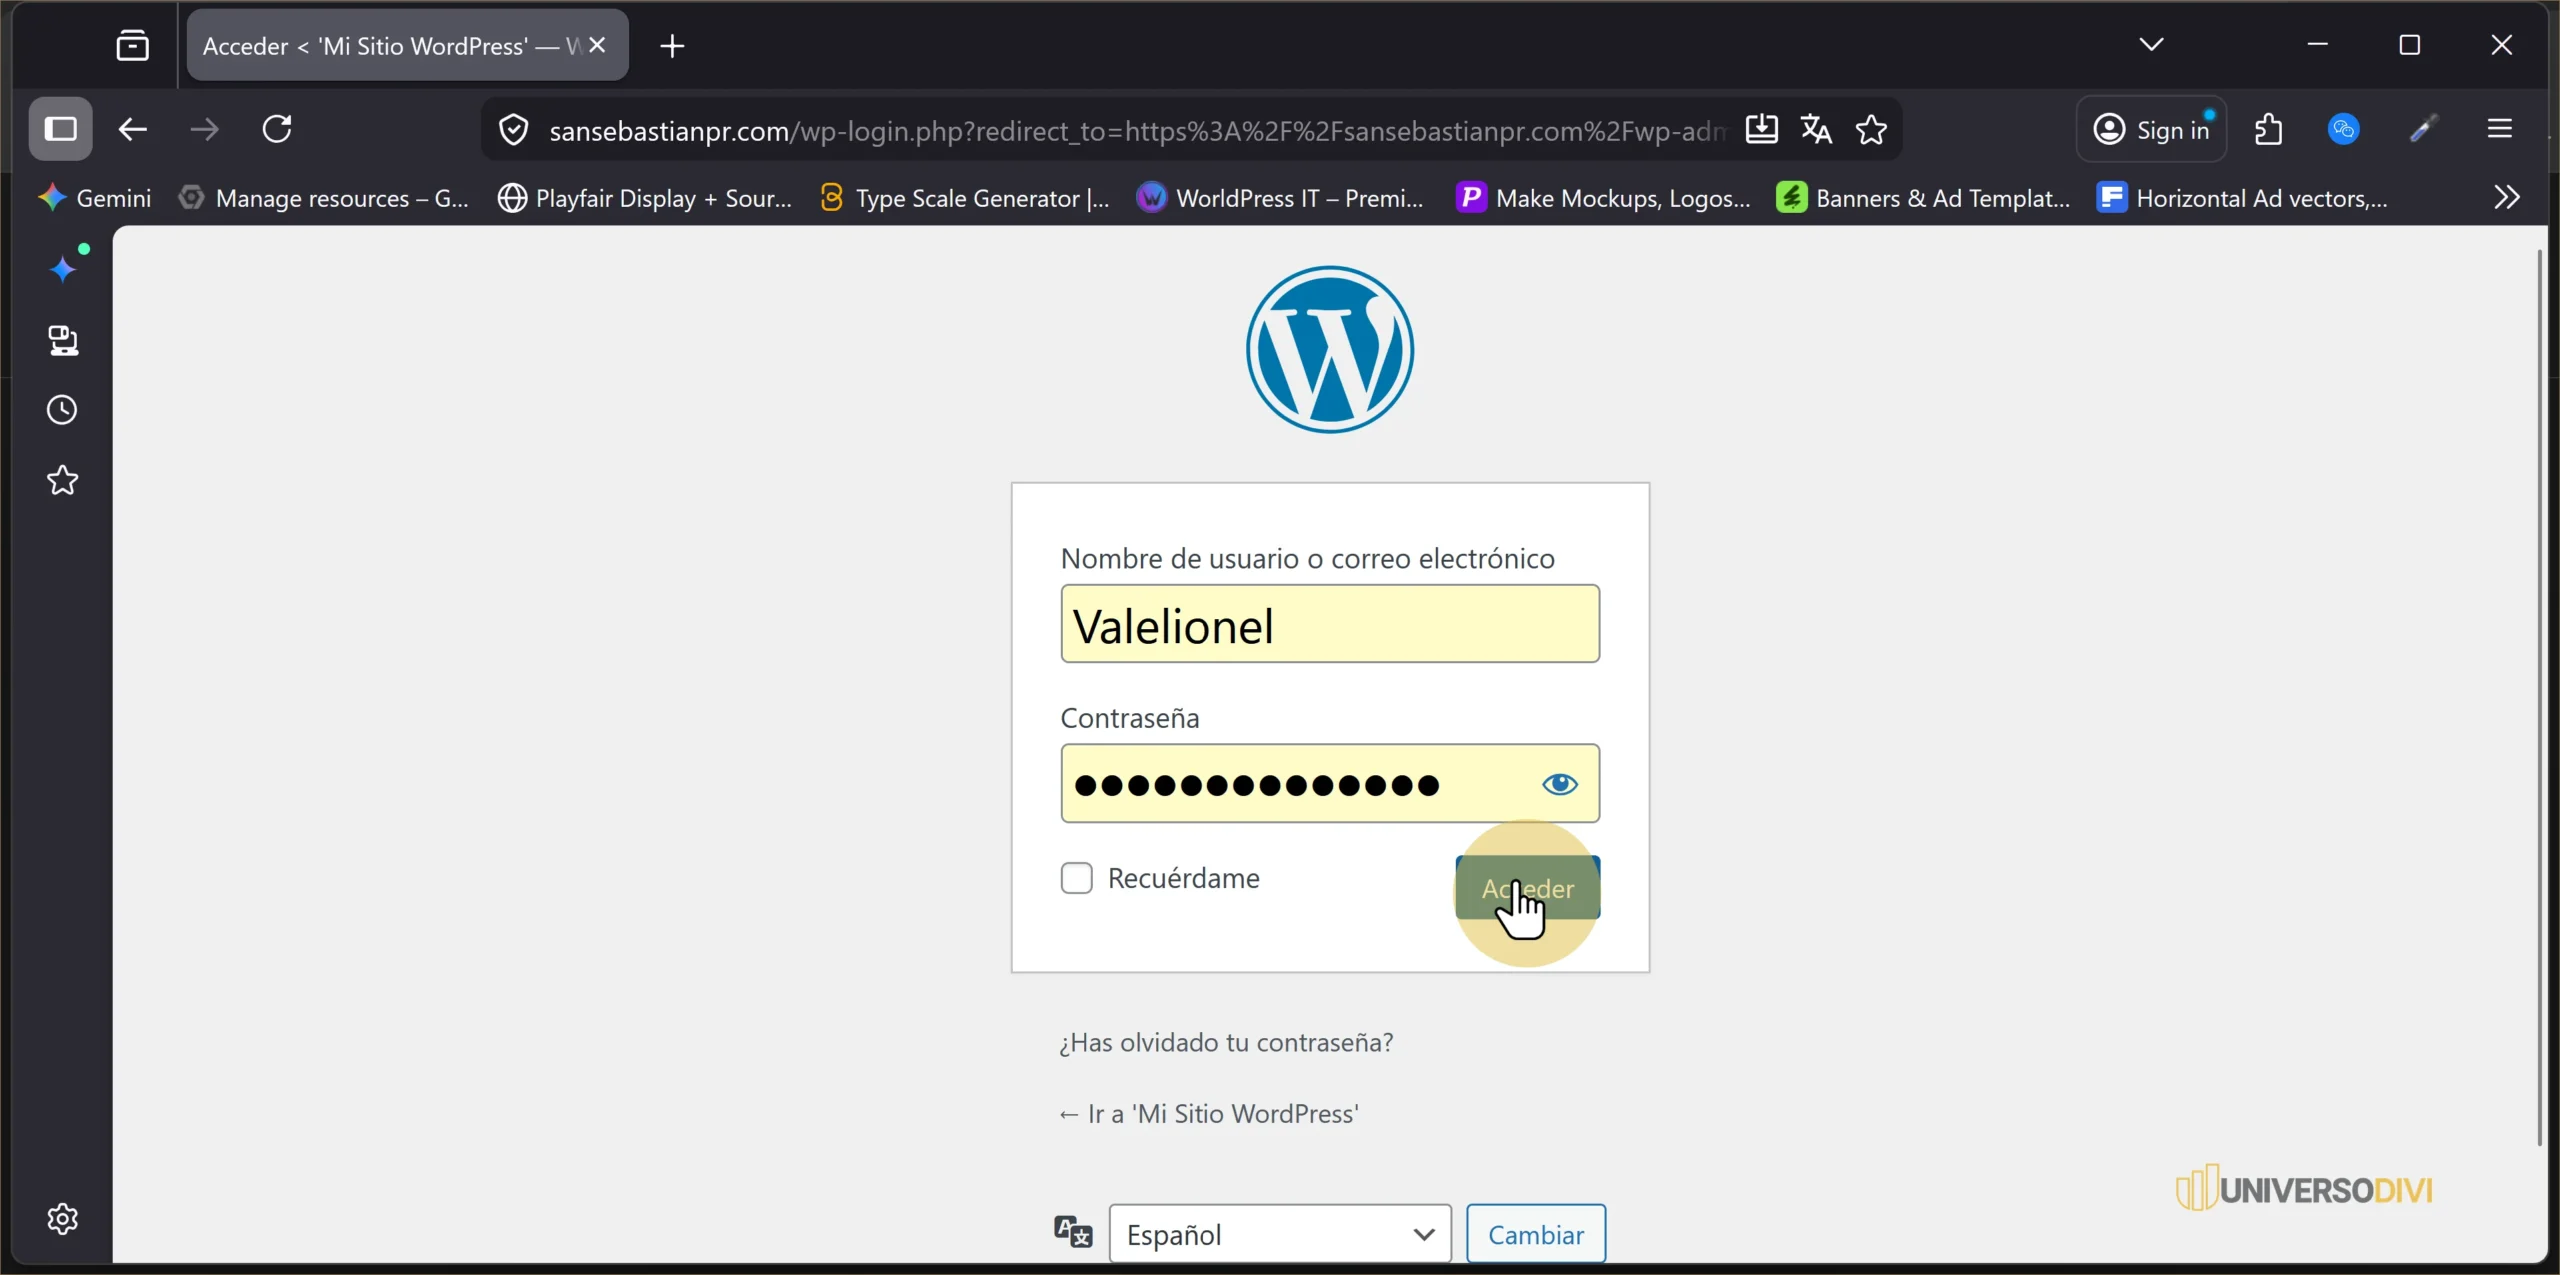Bookmark this page with the star icon
Screen dimensions: 2560x1275
point(1871,129)
